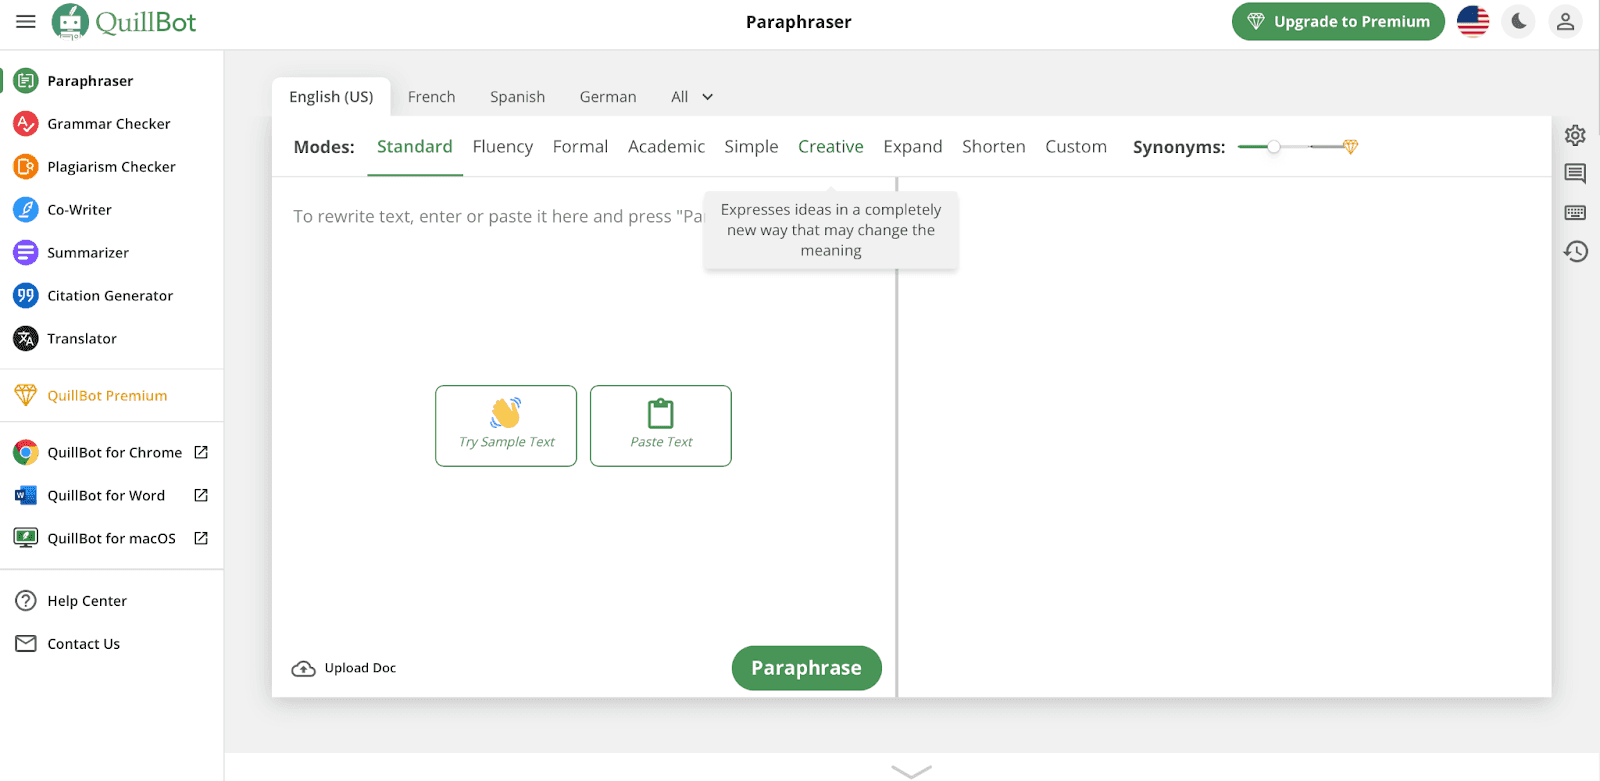Open the Help Center link
The image size is (1600, 781).
pyautogui.click(x=87, y=601)
